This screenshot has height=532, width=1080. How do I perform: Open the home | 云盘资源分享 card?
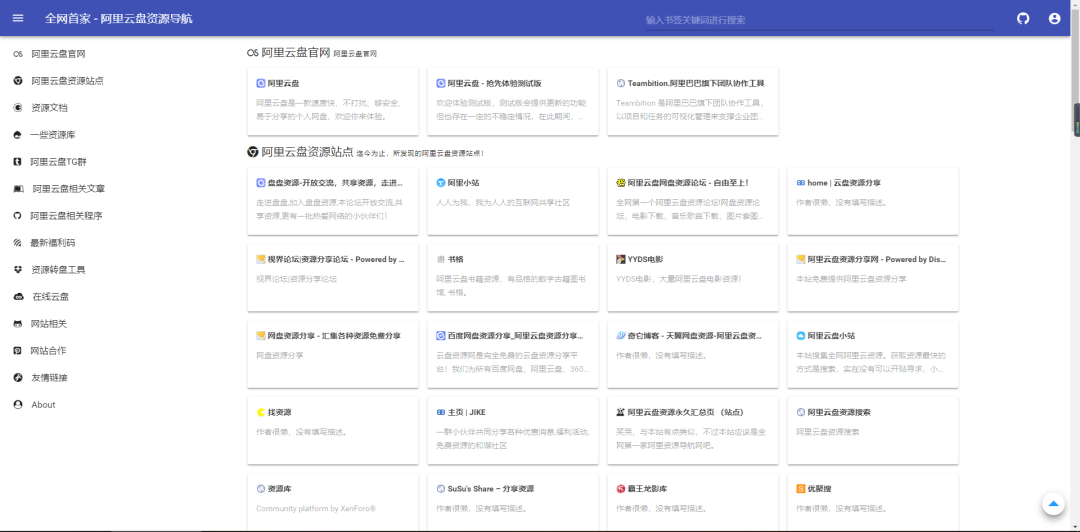(873, 201)
